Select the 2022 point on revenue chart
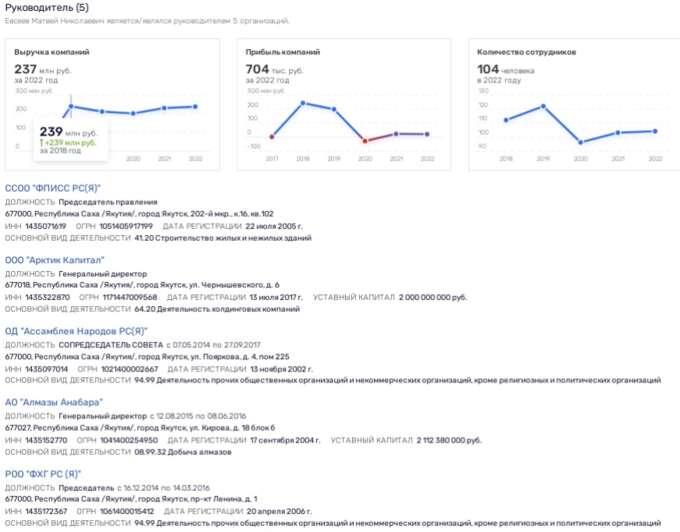 click(x=195, y=106)
